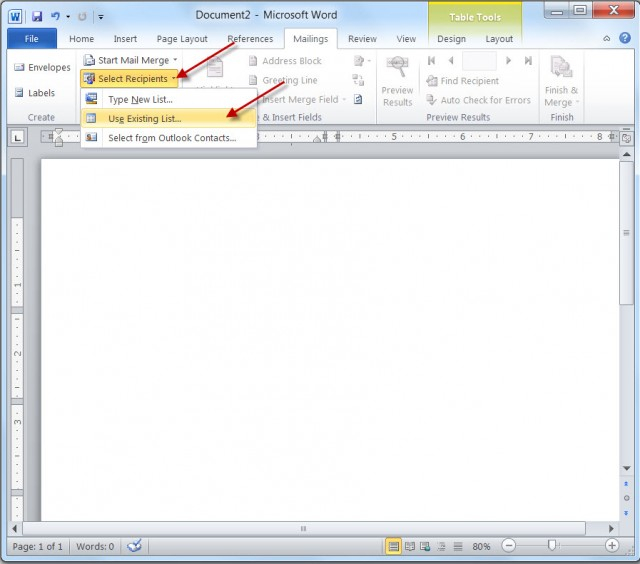Click the Zoom Out minus button
640x564 pixels.
(509, 545)
